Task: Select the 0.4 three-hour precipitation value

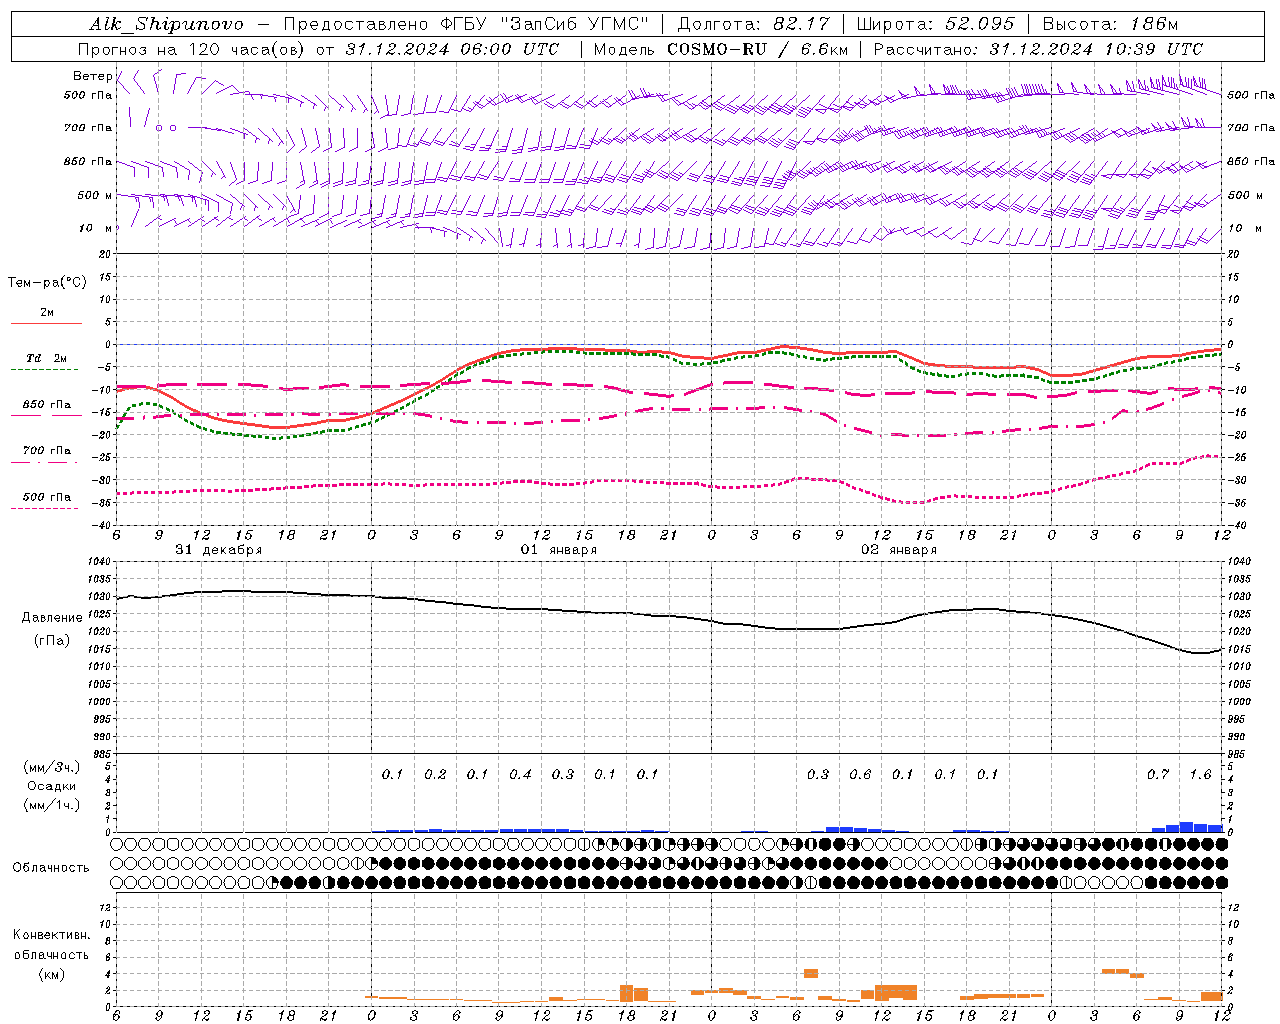Action: tap(520, 775)
